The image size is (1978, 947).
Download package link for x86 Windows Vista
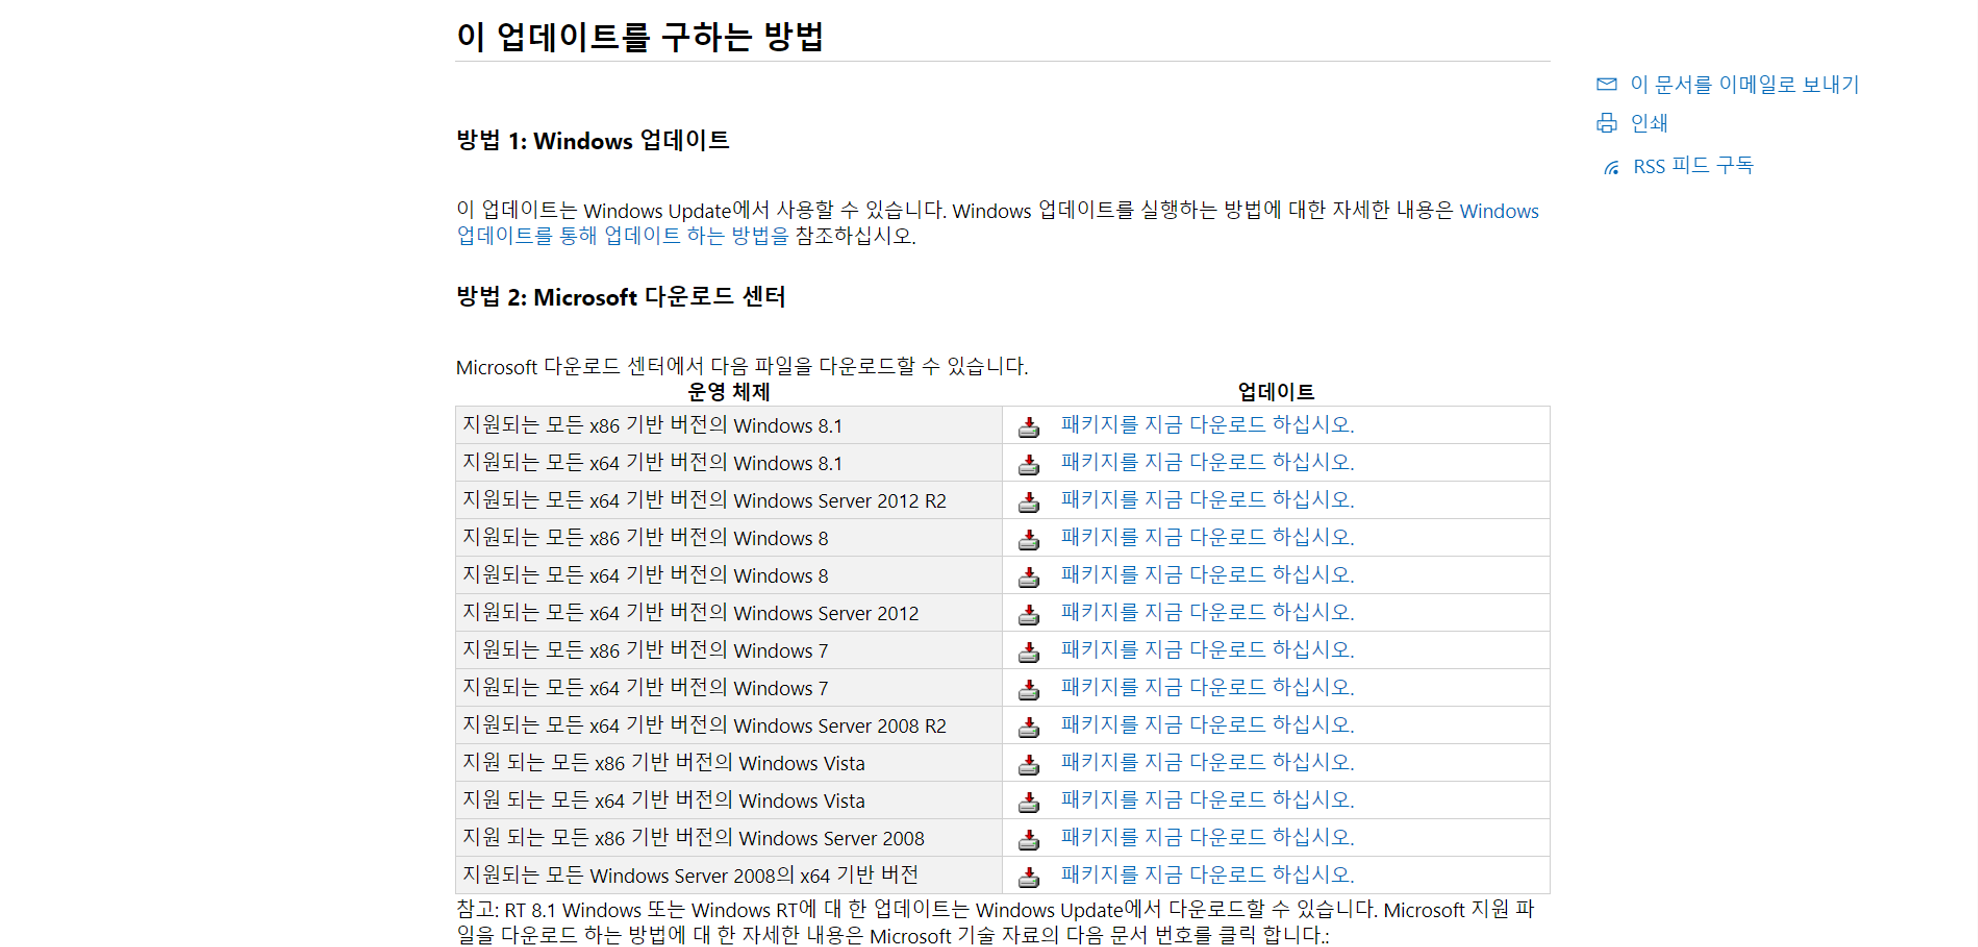[x=1207, y=761]
